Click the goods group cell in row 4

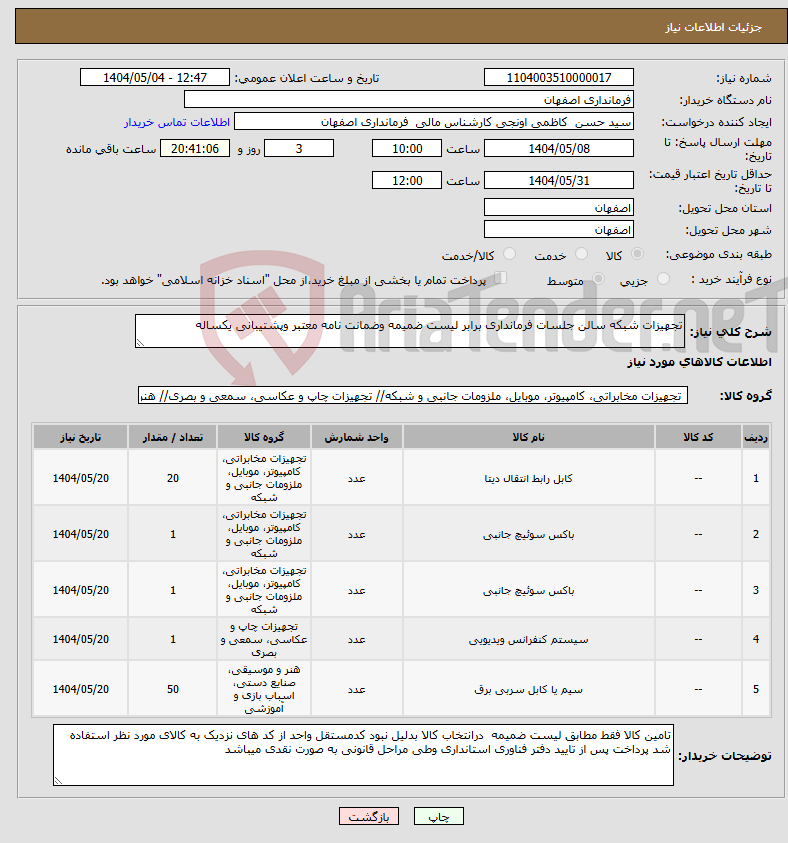pos(264,639)
